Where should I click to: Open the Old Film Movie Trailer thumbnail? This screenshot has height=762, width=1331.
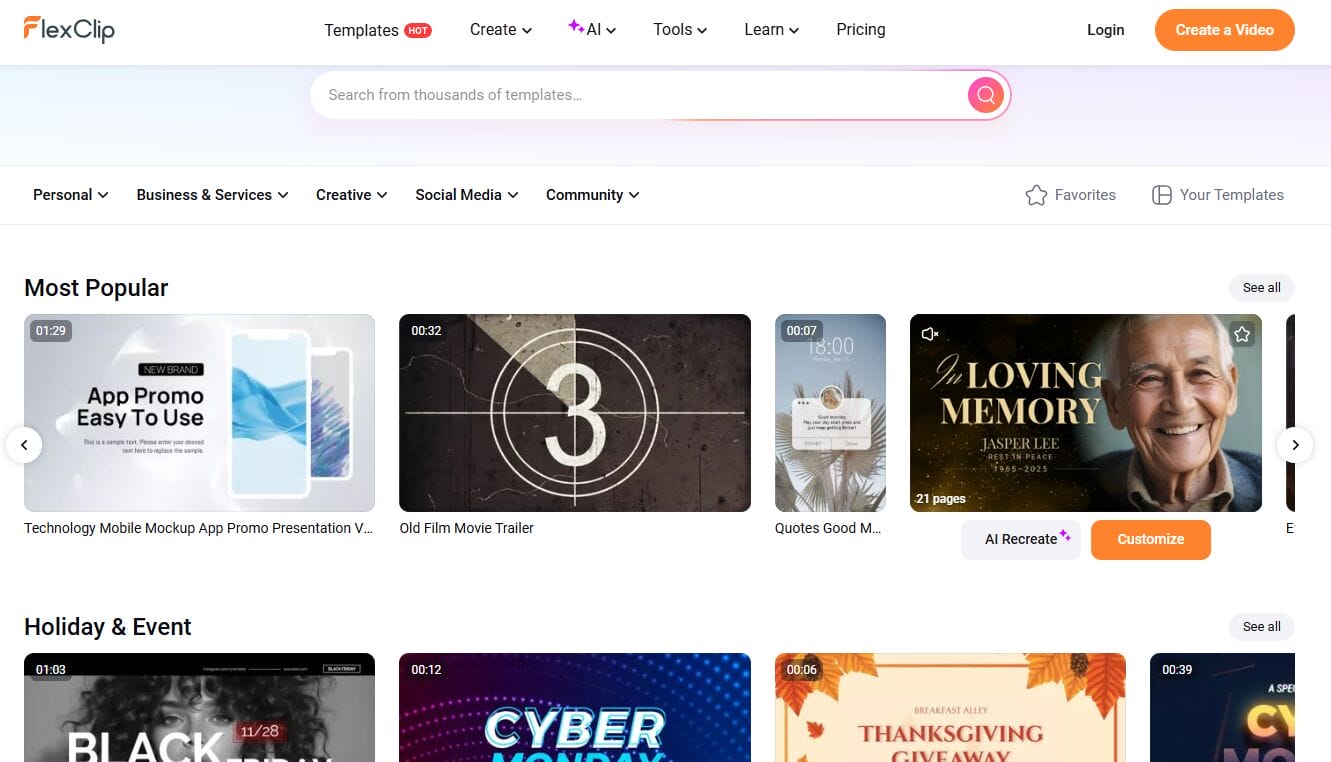click(574, 413)
